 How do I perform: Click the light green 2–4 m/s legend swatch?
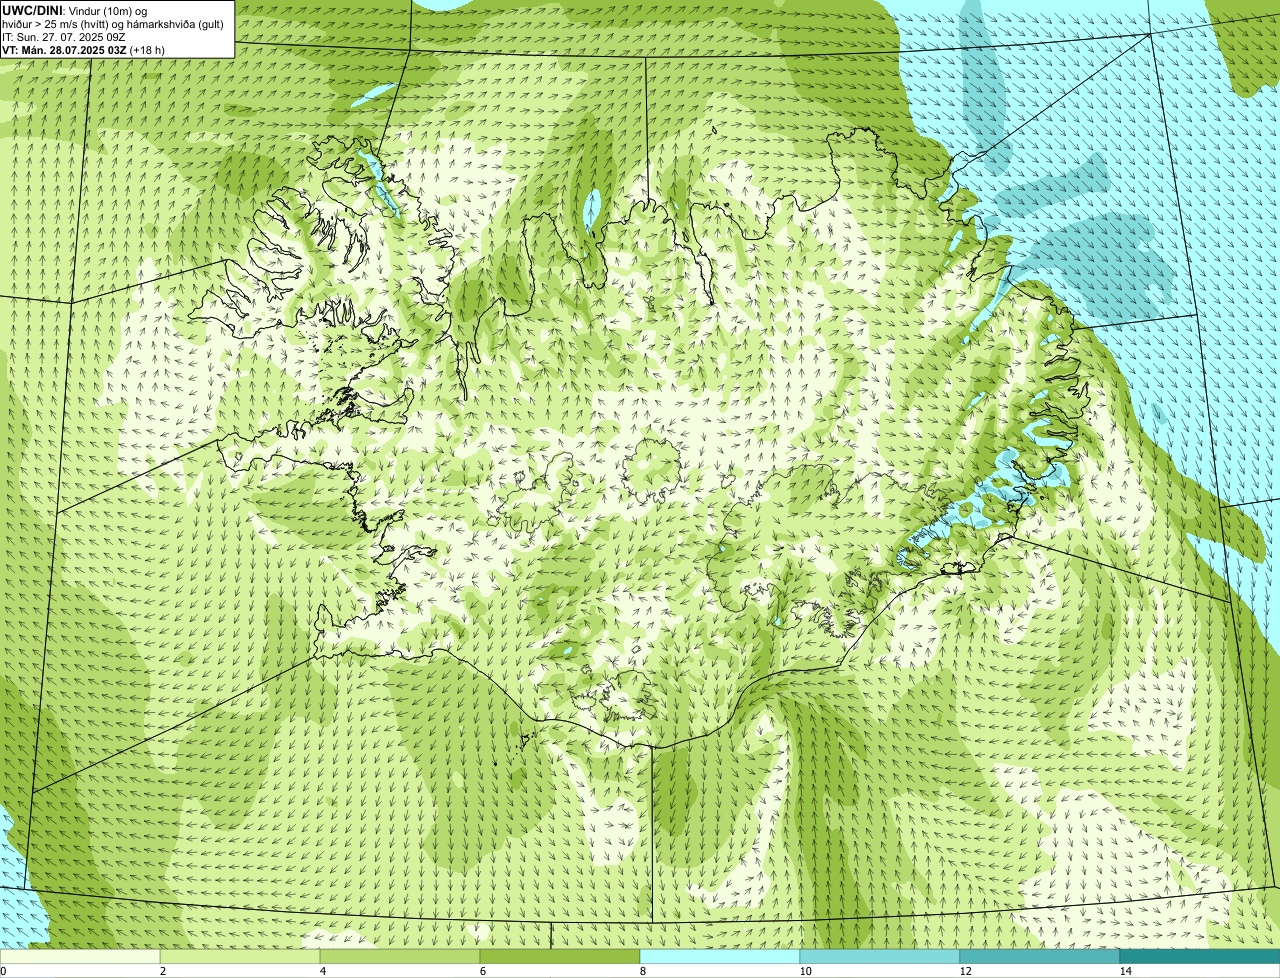(x=240, y=956)
